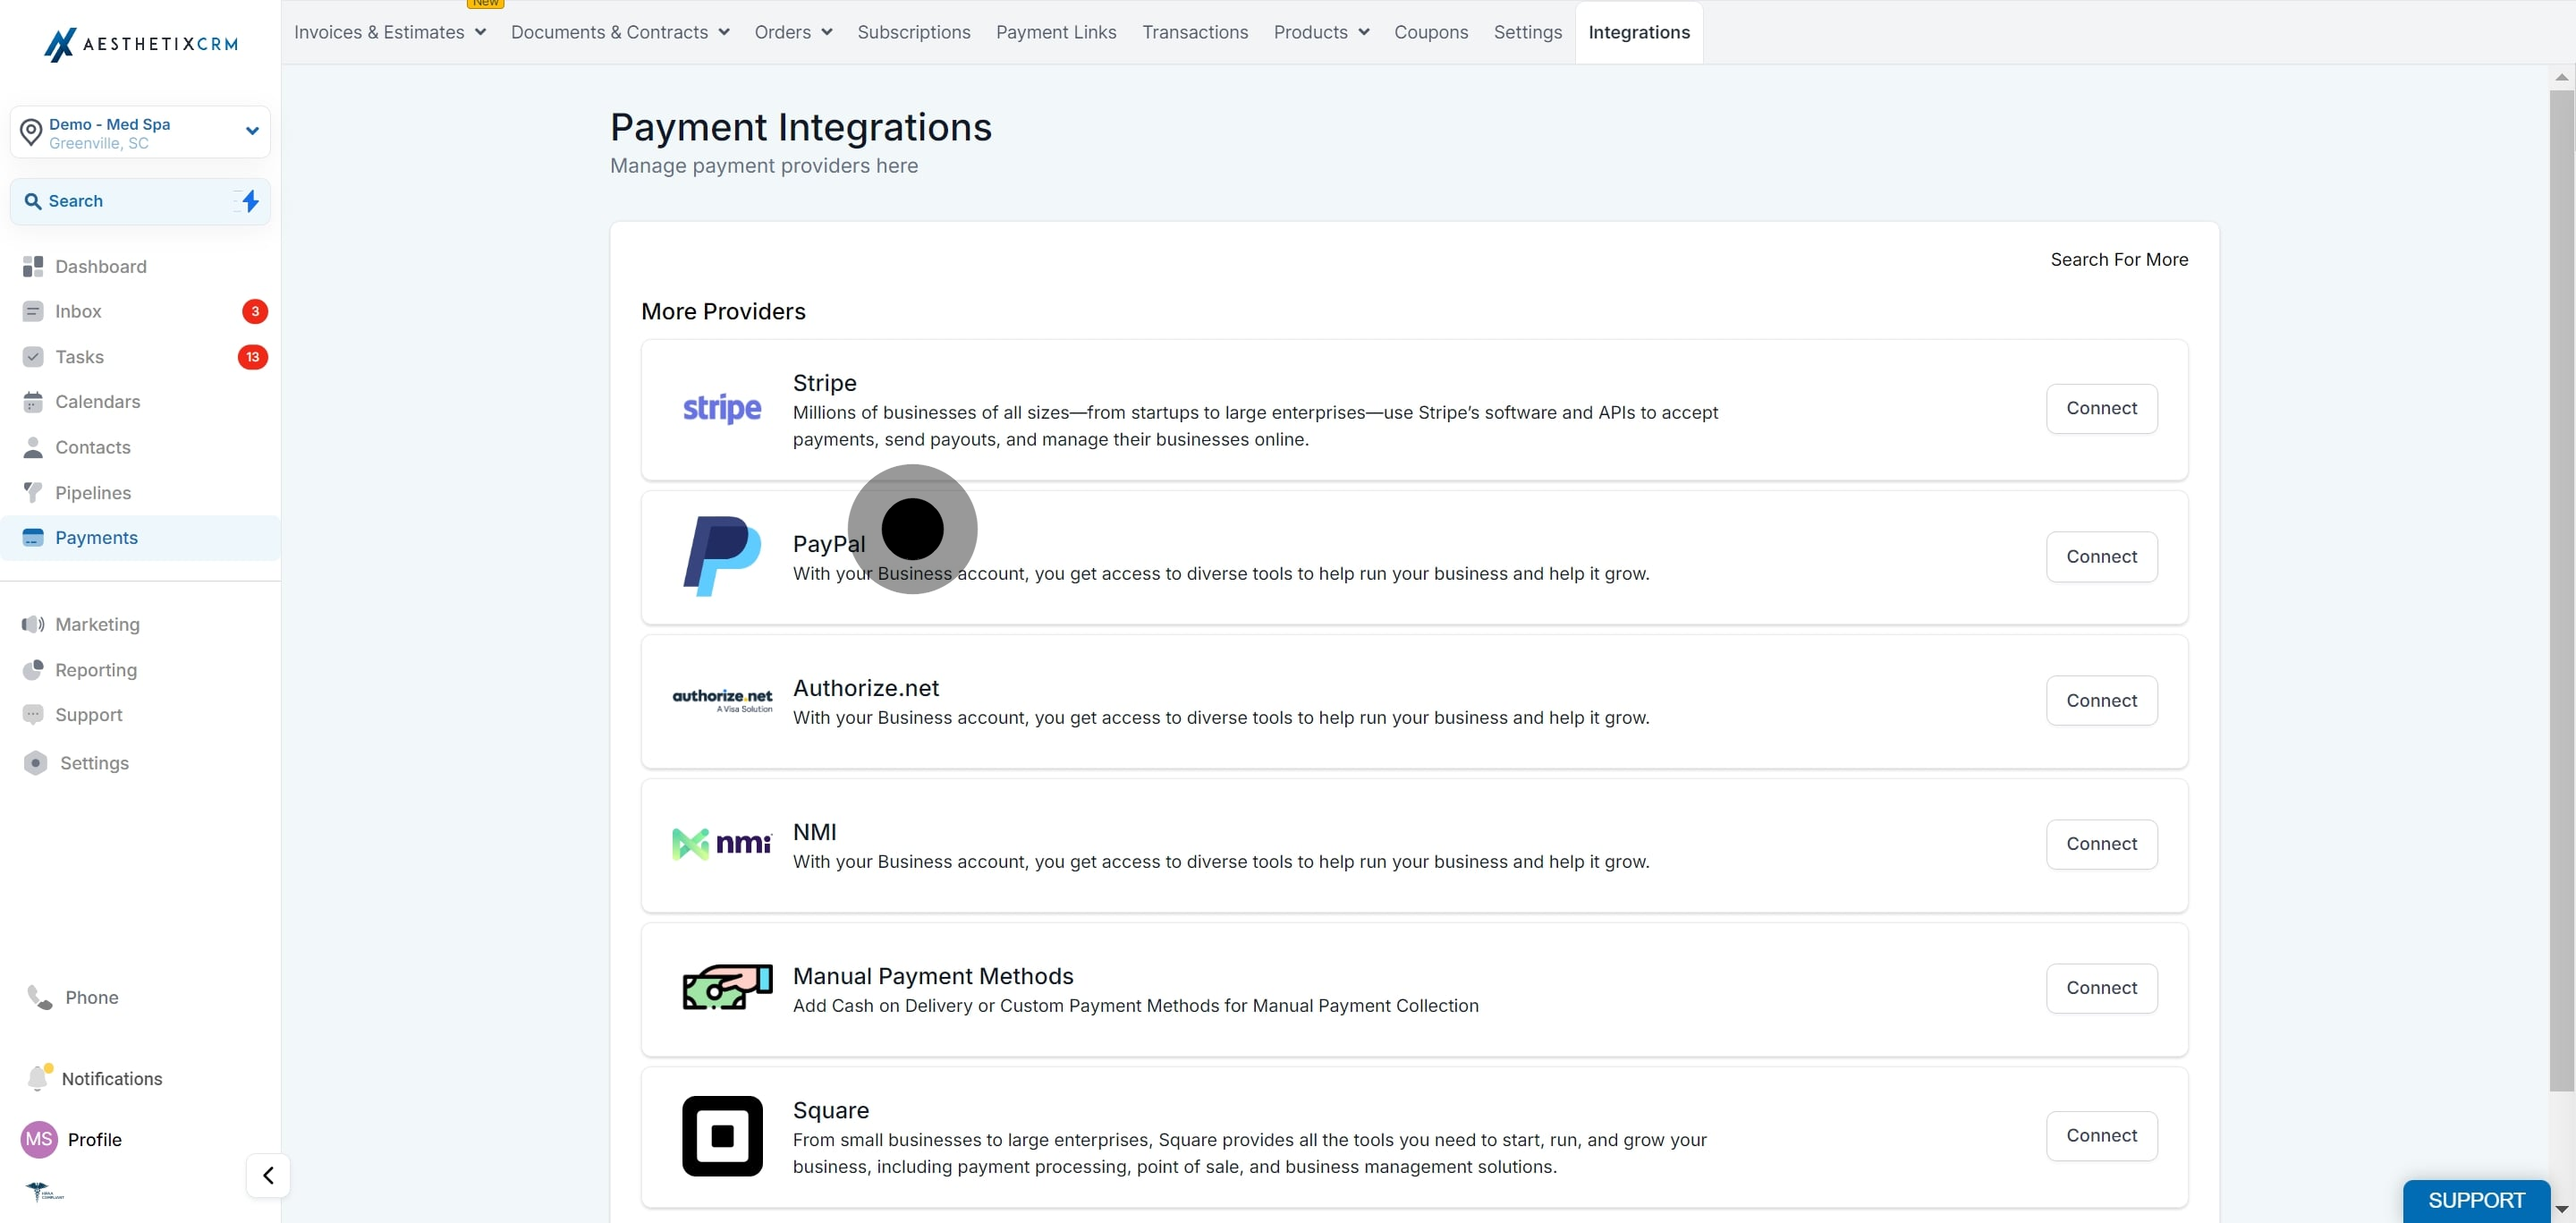2576x1223 pixels.
Task: Connect the NMI provider
Action: tap(2101, 843)
